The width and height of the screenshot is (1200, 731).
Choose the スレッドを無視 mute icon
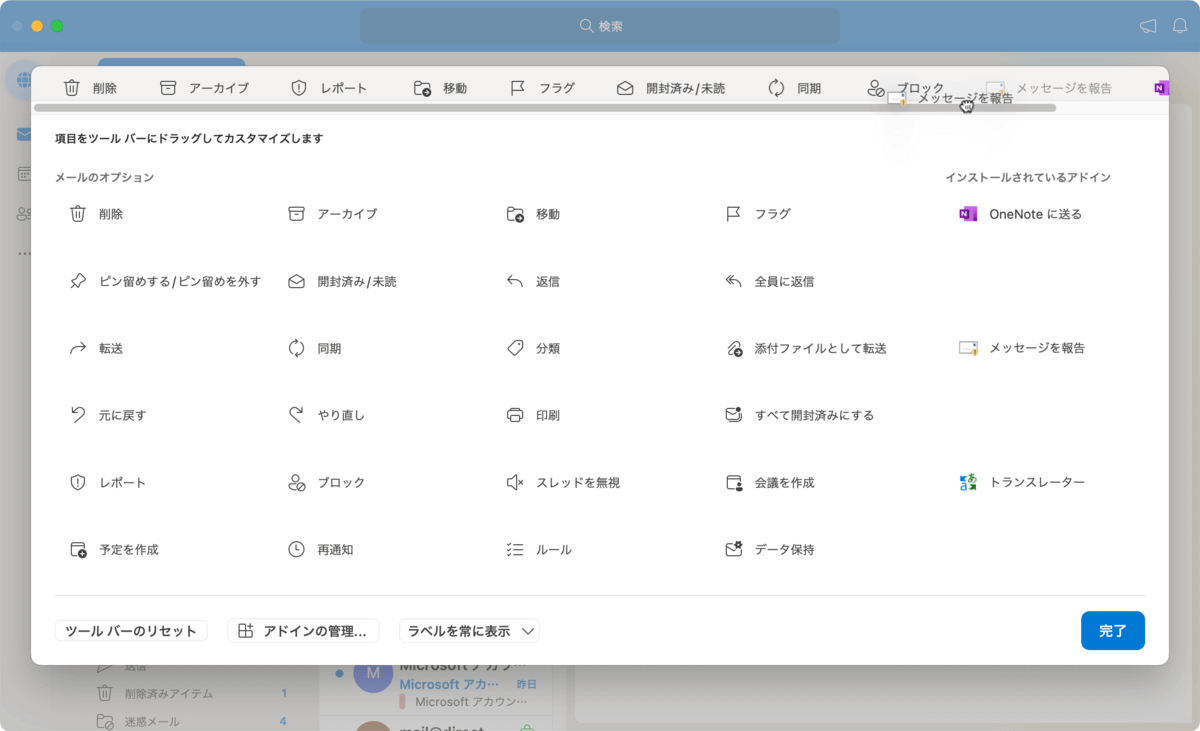click(x=515, y=482)
